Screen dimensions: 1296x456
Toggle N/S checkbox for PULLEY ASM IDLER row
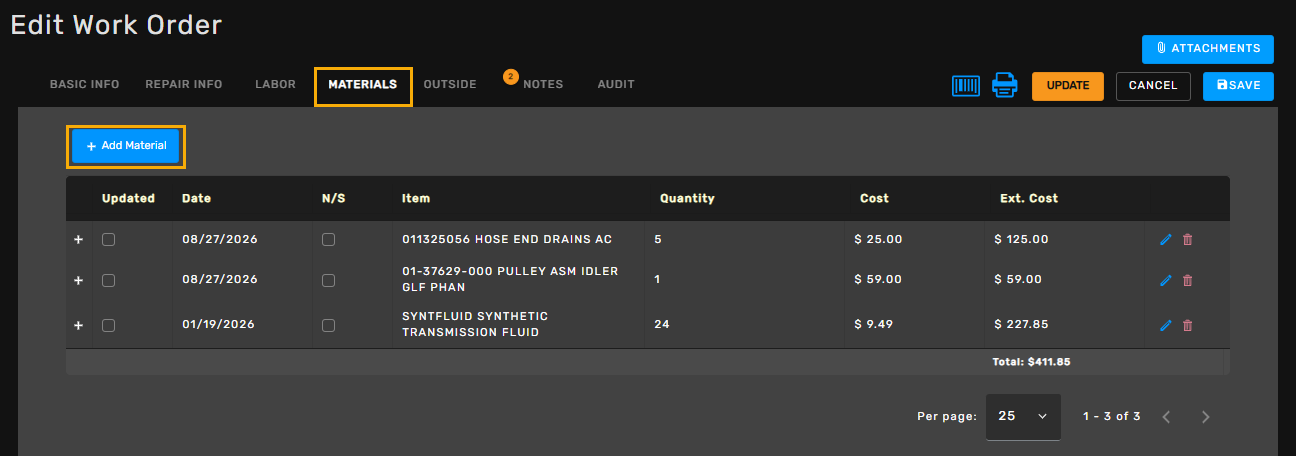point(328,281)
